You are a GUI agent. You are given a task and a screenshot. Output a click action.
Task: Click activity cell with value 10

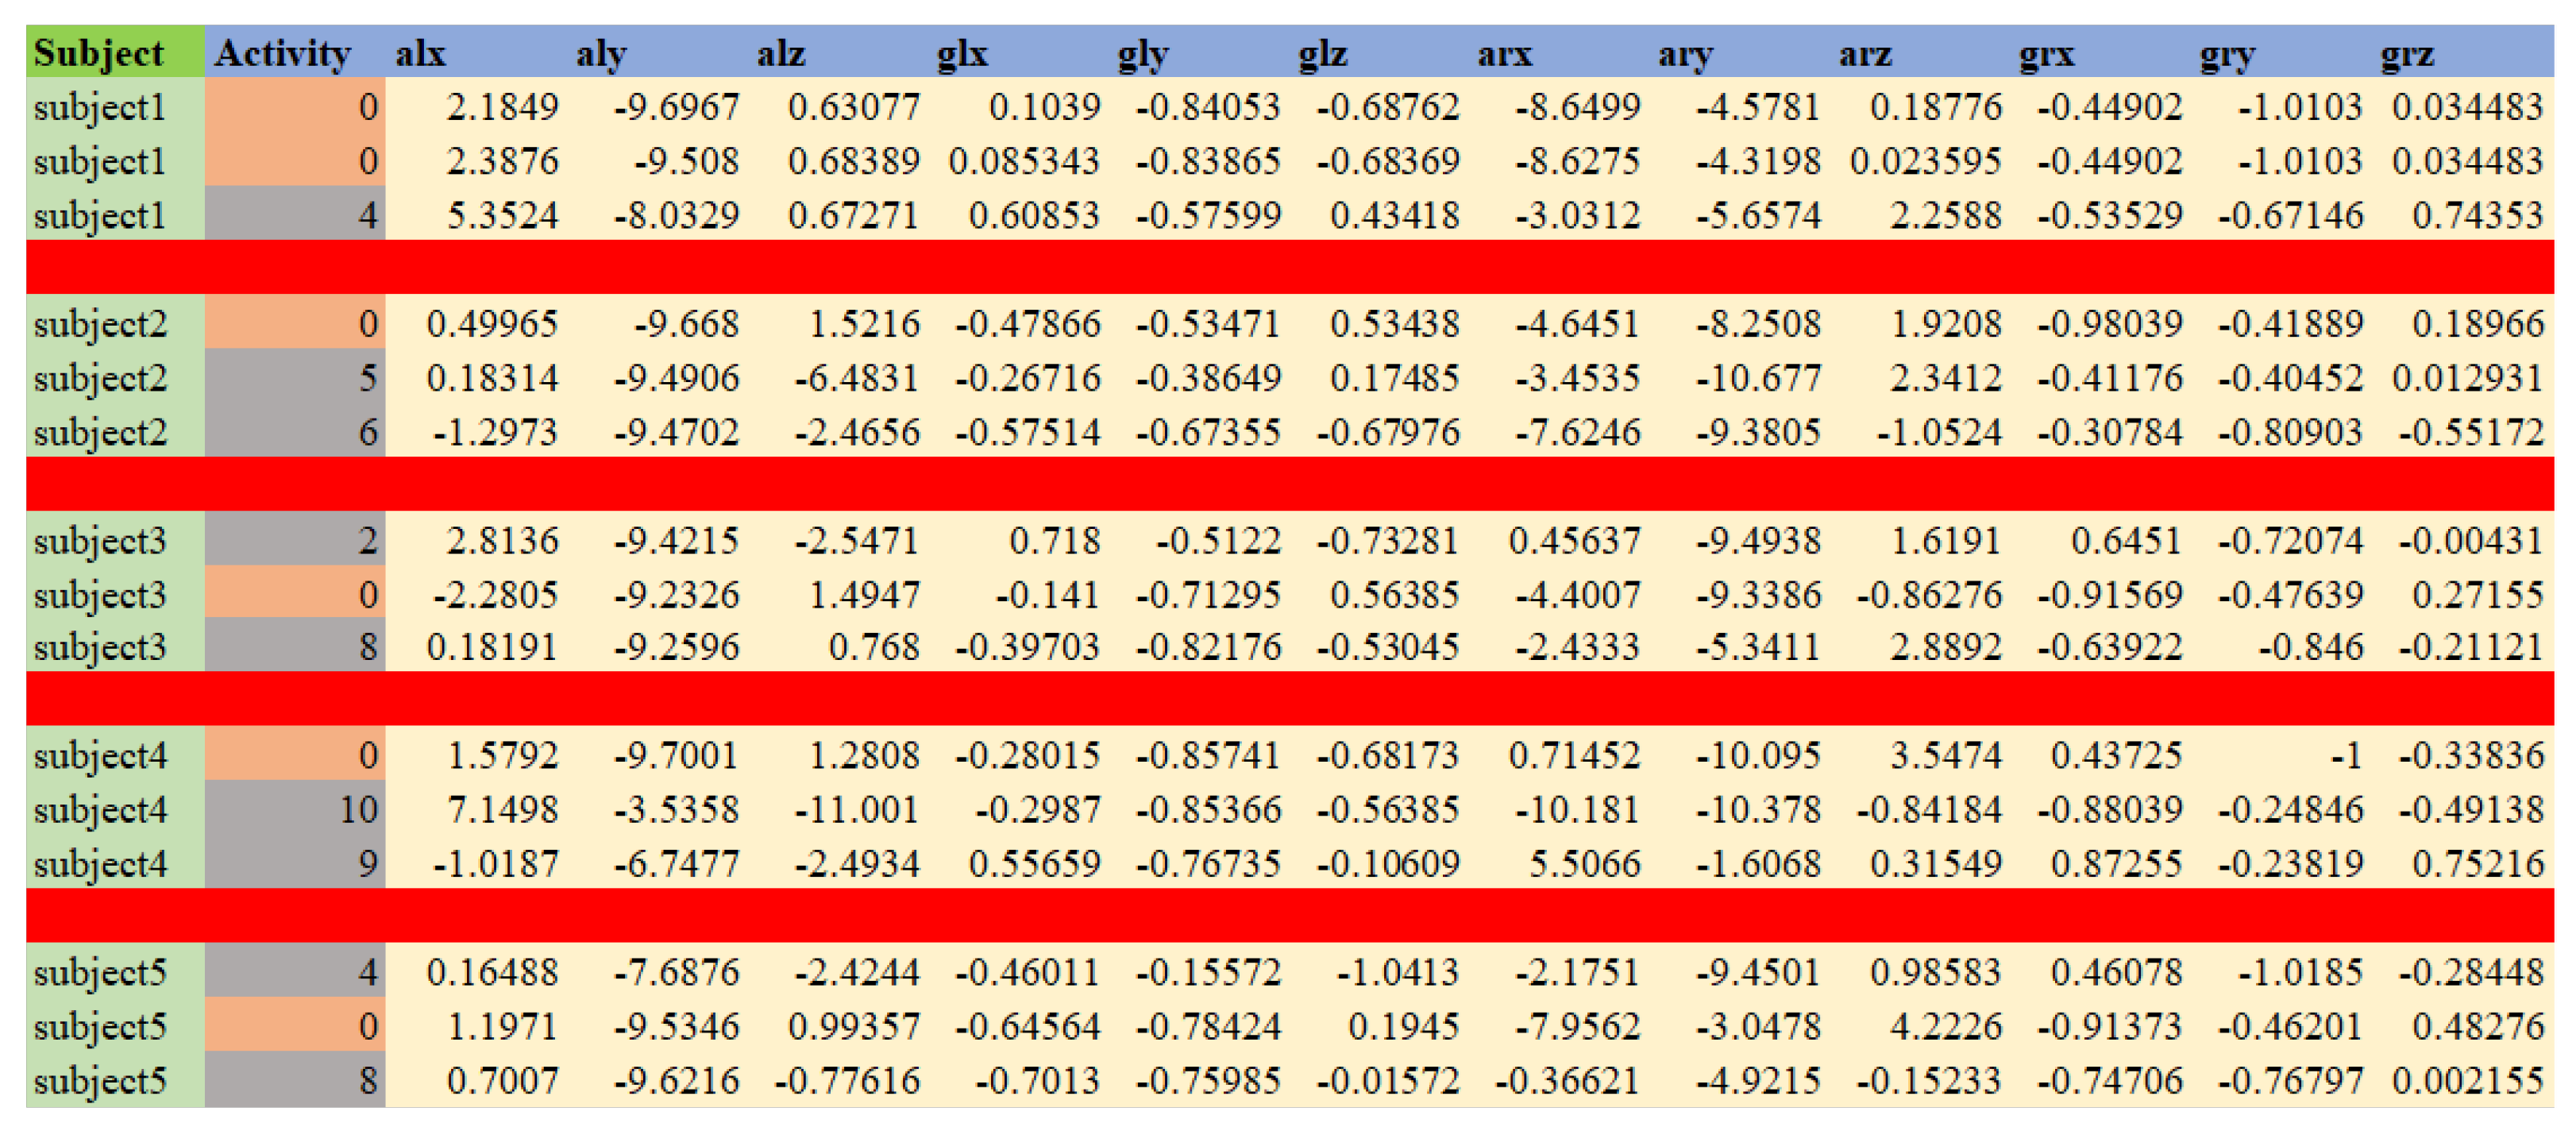tap(358, 808)
